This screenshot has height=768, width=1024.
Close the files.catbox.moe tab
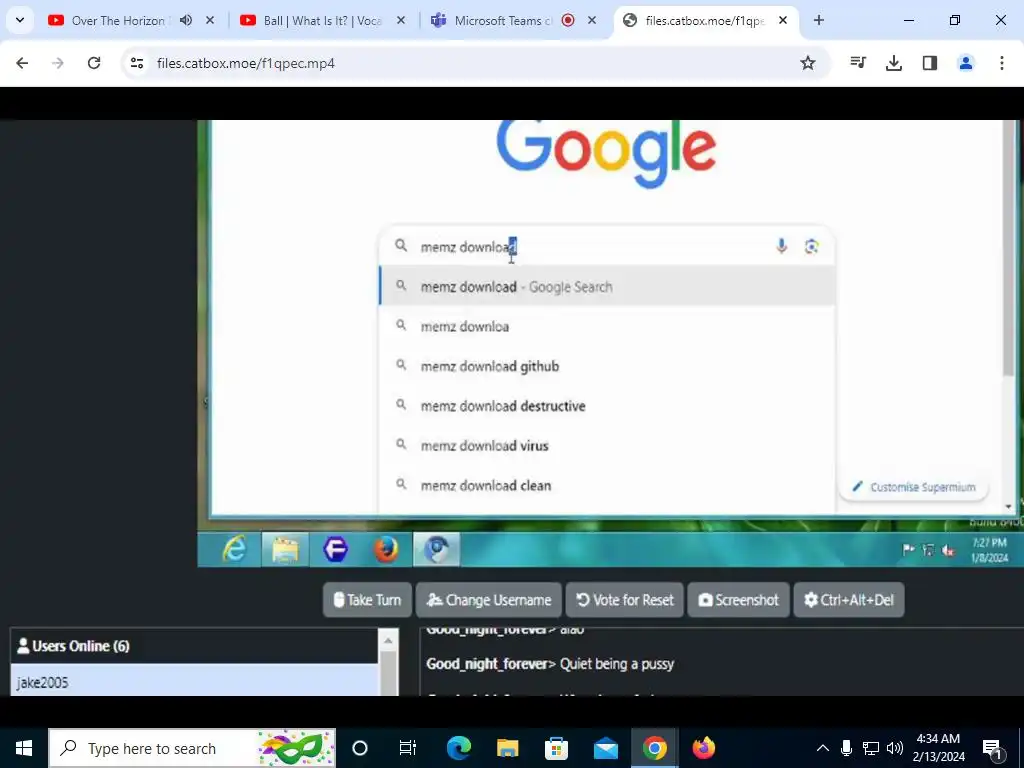(x=783, y=20)
